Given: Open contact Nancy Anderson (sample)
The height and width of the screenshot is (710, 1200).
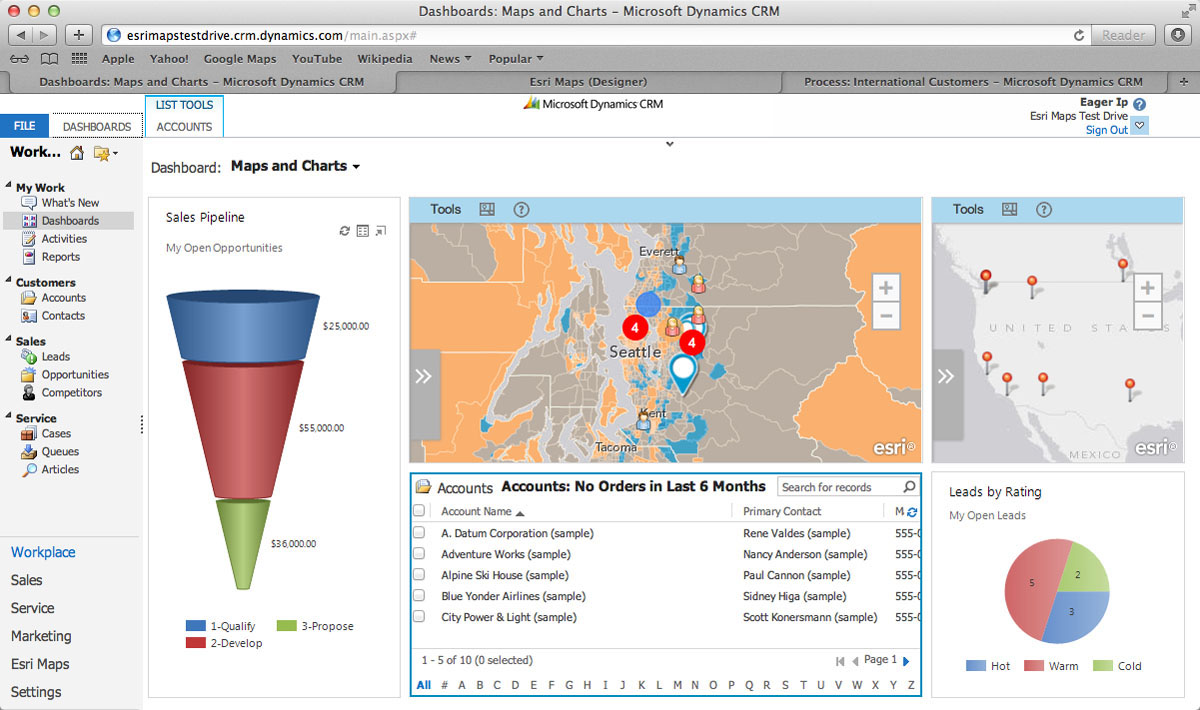Looking at the screenshot, I should 805,554.
